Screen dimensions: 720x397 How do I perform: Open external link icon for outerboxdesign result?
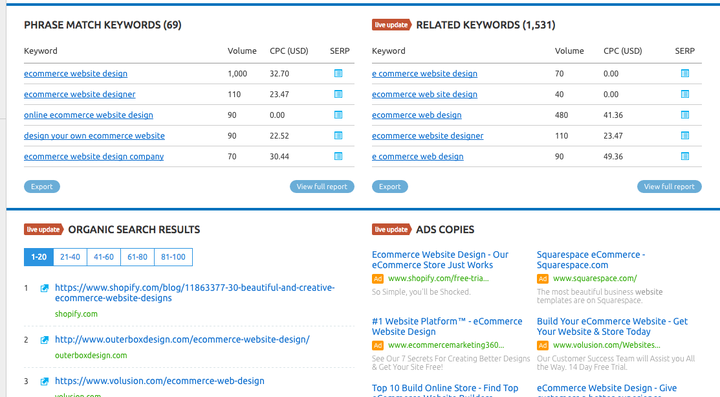tap(44, 340)
